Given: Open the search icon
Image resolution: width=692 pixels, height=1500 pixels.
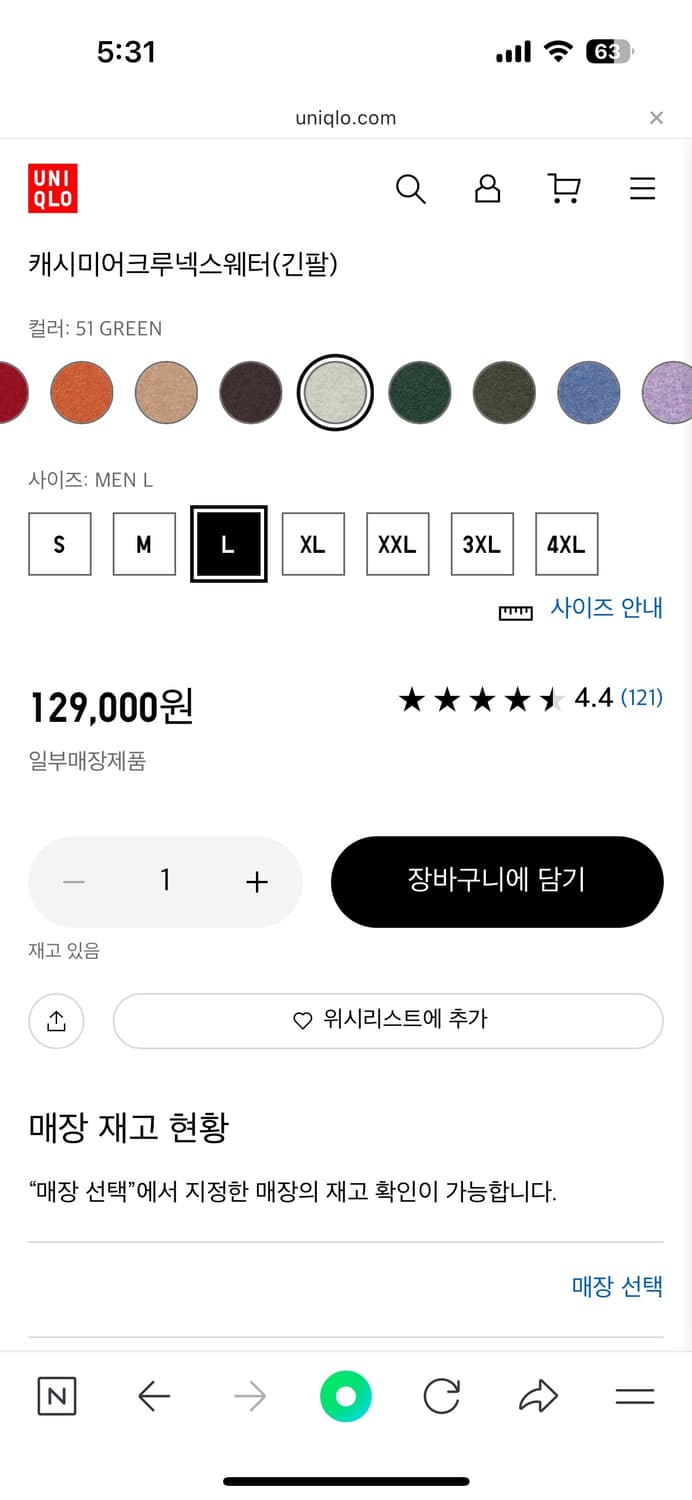Looking at the screenshot, I should tap(410, 189).
